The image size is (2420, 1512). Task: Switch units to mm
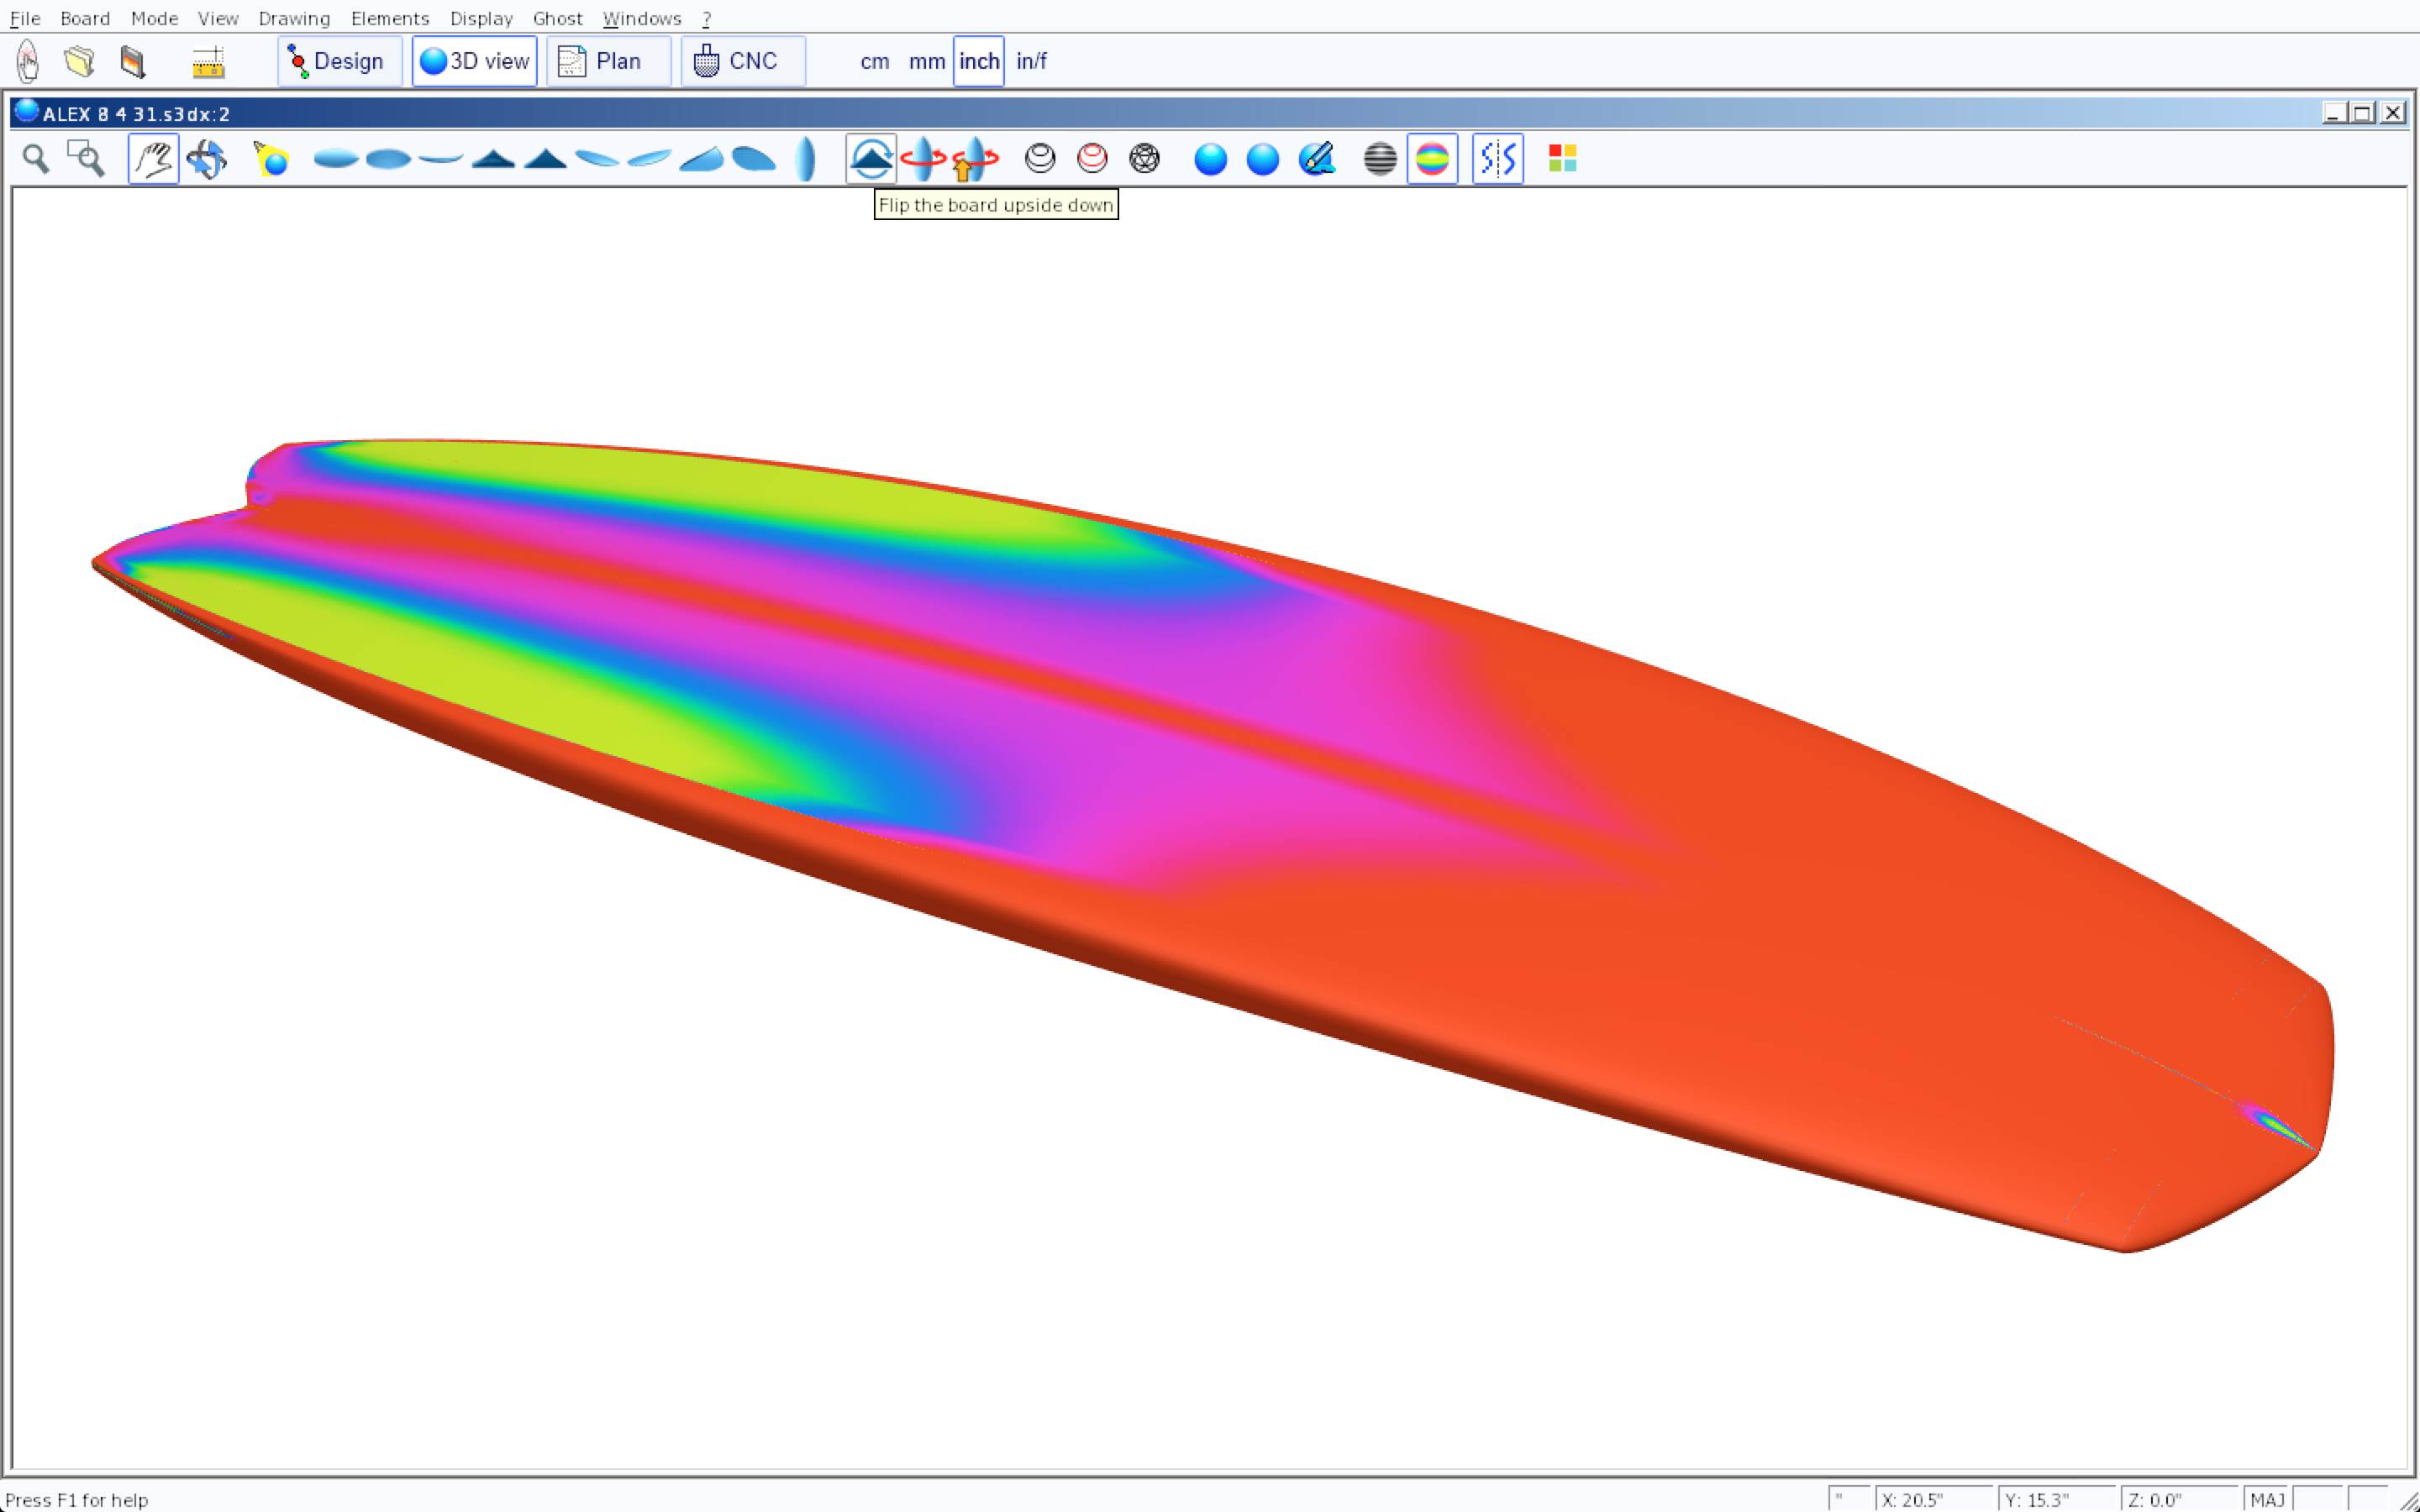pyautogui.click(x=926, y=62)
